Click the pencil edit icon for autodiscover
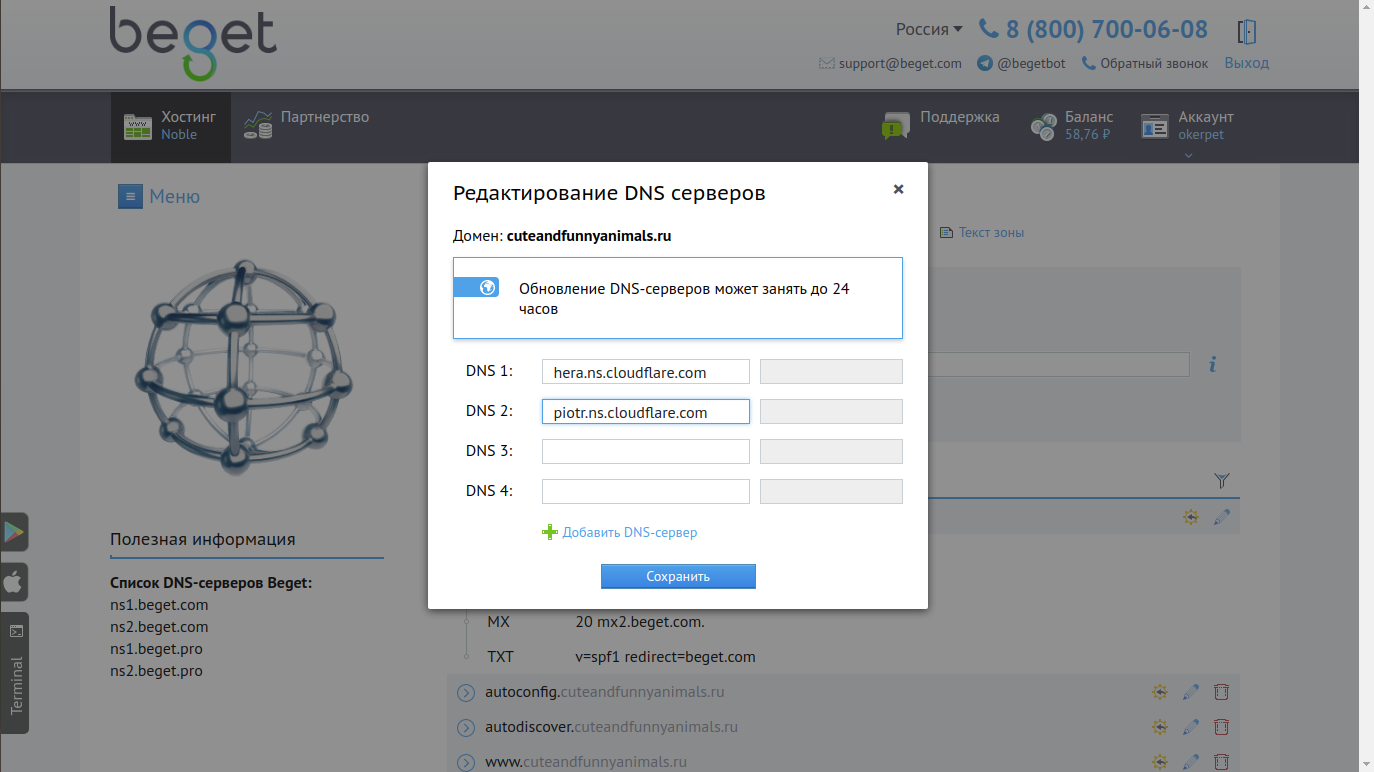 click(x=1190, y=727)
